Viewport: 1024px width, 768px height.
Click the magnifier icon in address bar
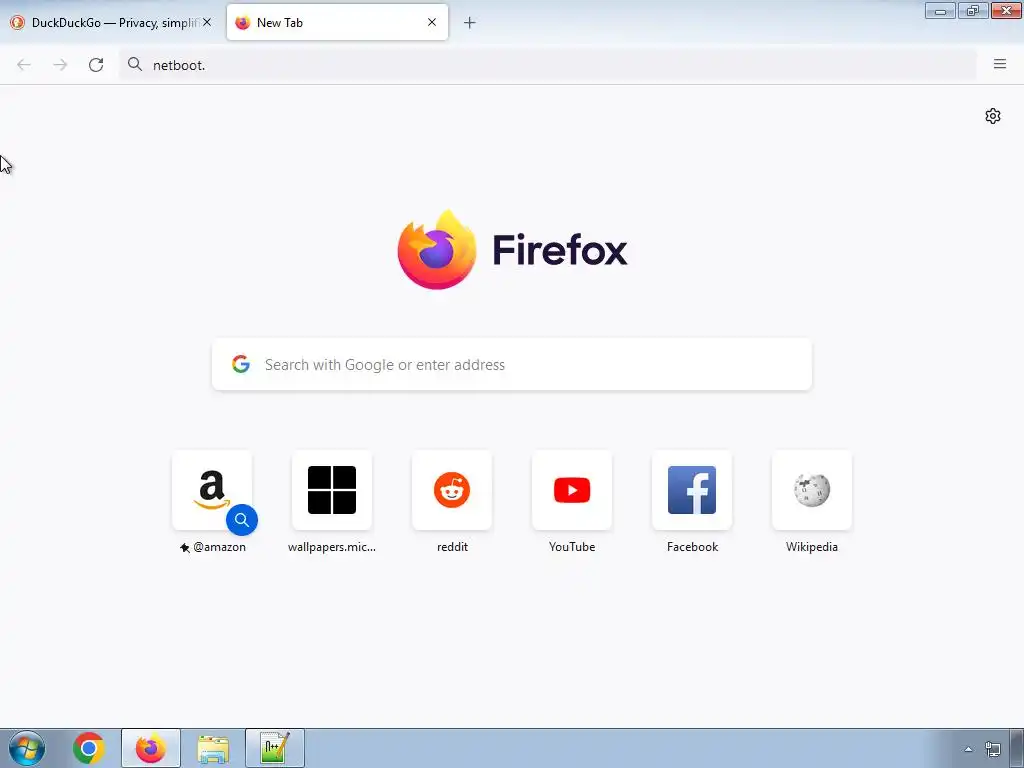135,64
